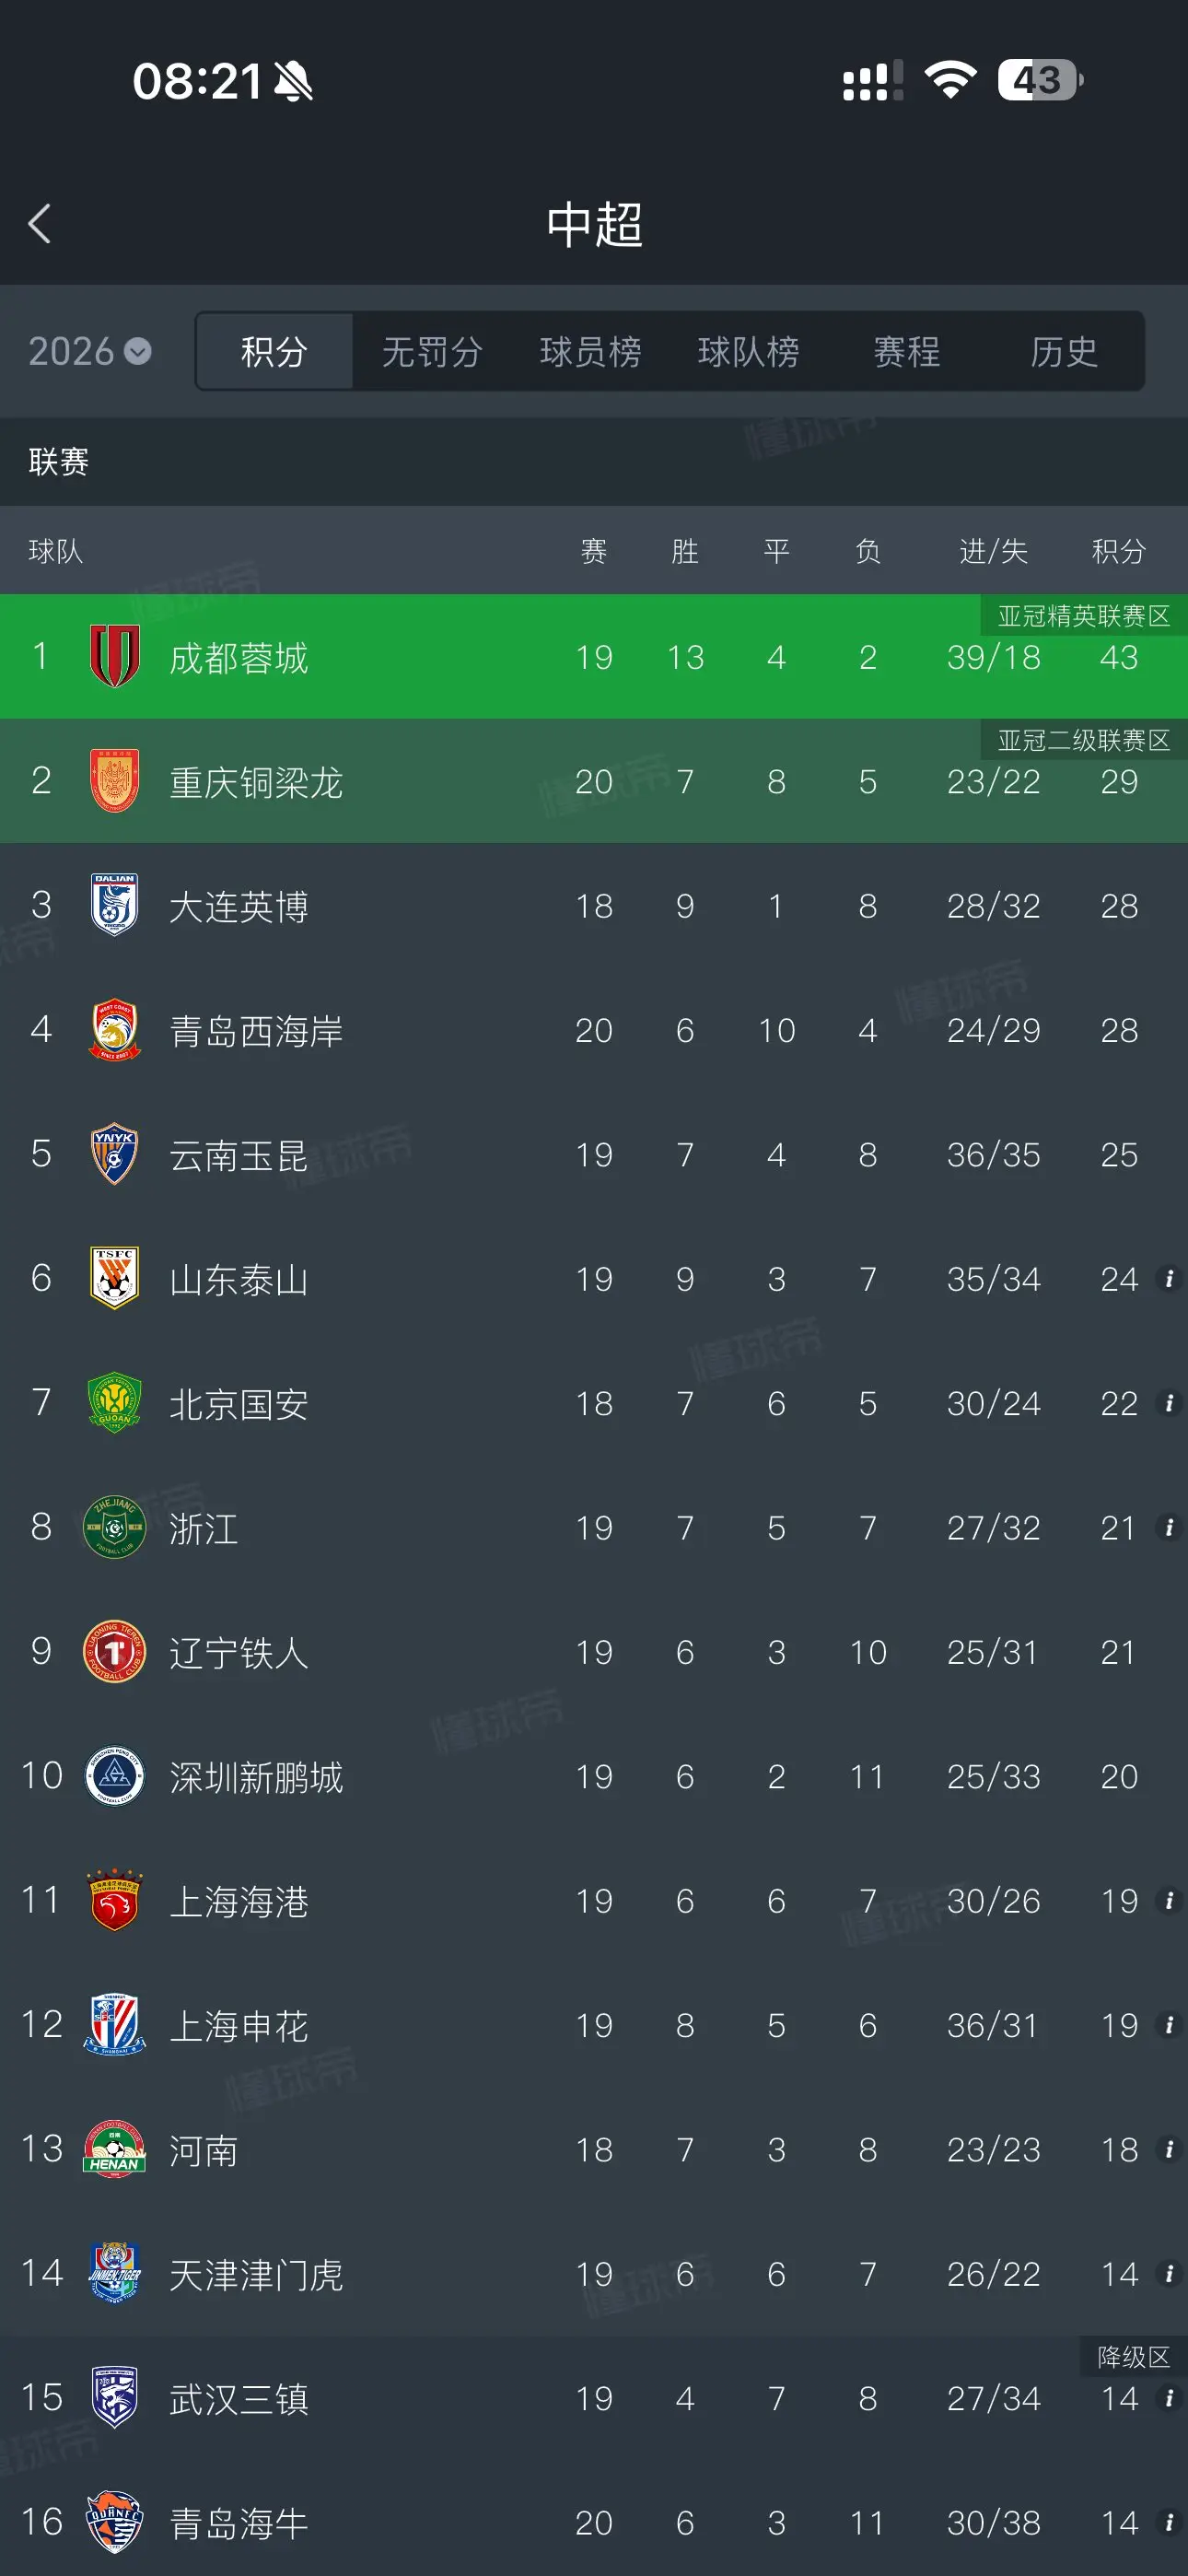Tap the 青岛海牛 team name

tap(238, 2523)
